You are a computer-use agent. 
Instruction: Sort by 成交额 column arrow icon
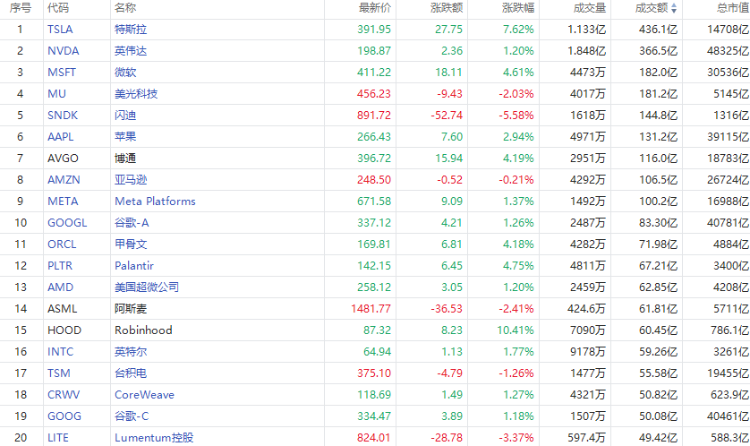[x=674, y=8]
